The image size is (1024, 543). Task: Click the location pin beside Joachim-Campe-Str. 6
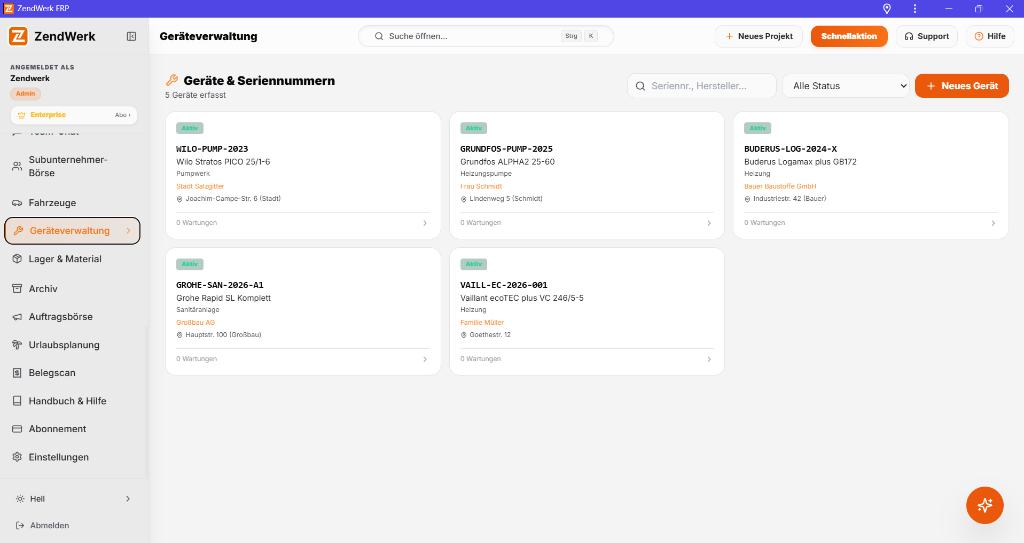tap(180, 199)
